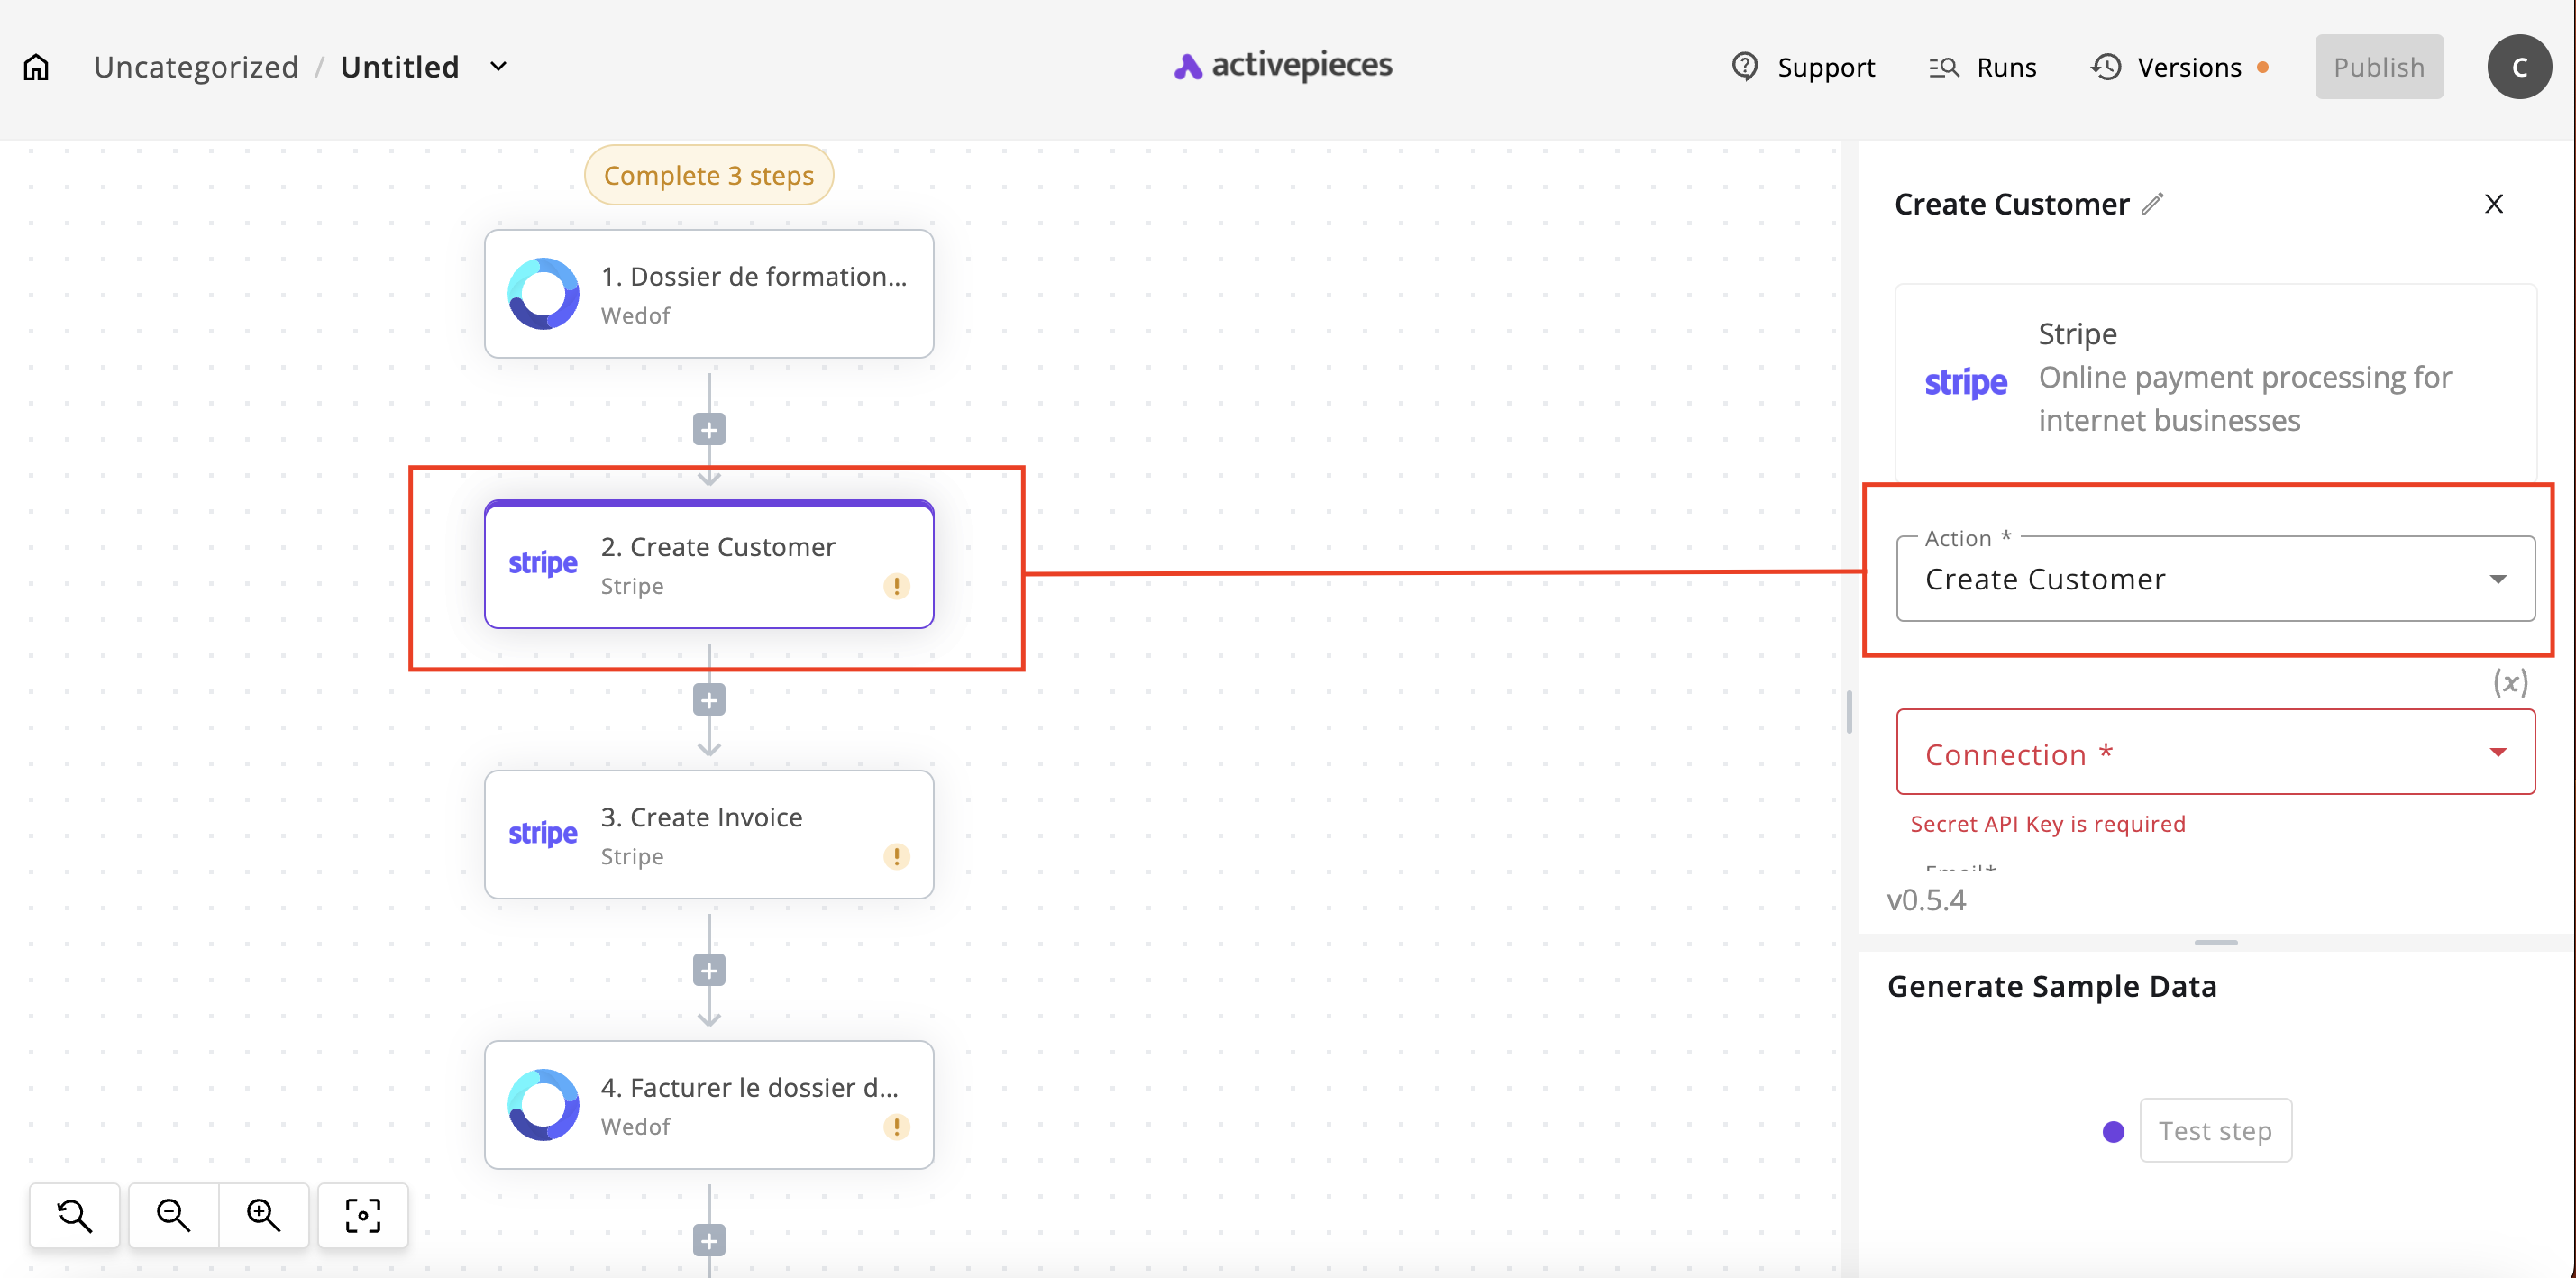This screenshot has width=2576, height=1278.
Task: Open flow name chevron menu
Action: [498, 67]
